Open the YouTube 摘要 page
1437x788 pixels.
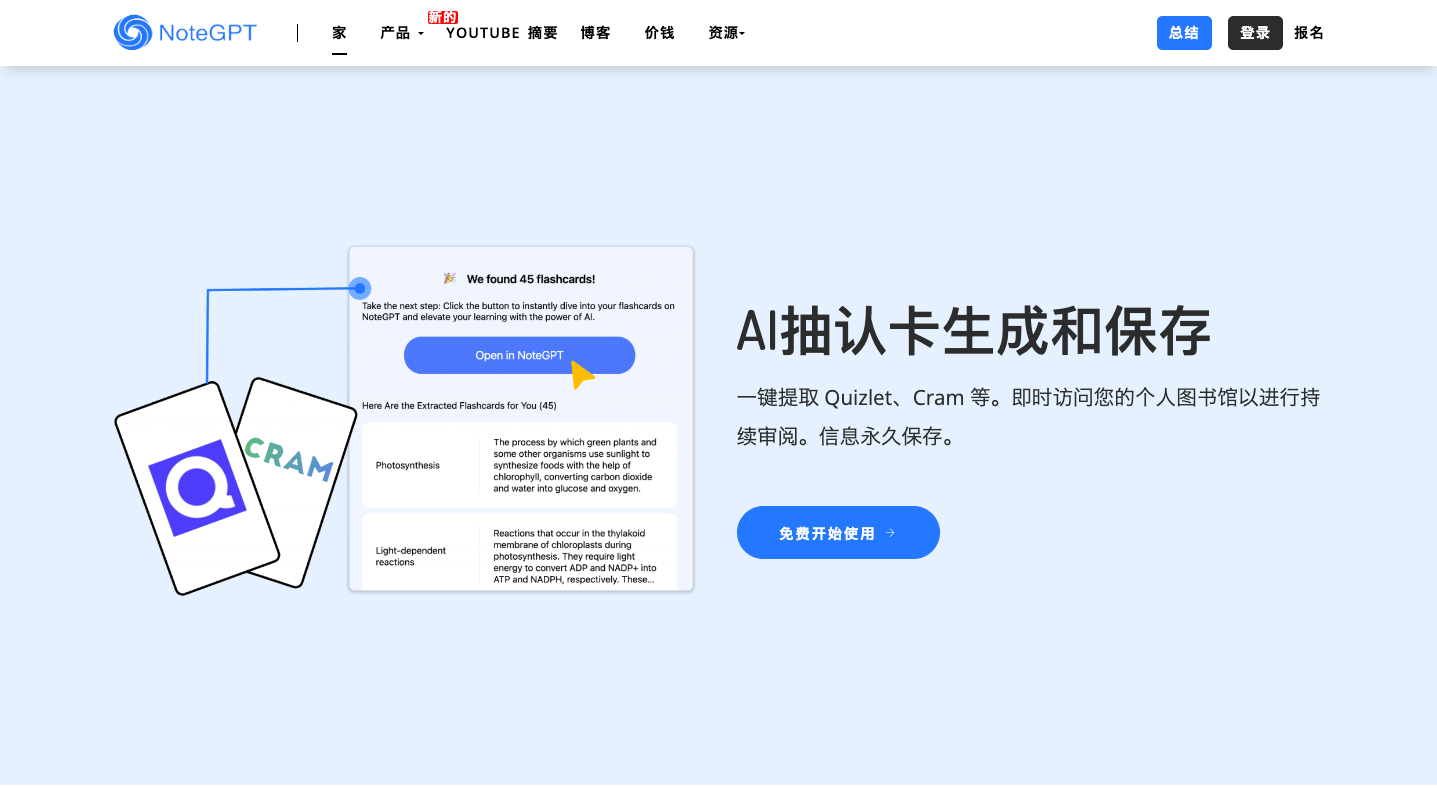(501, 33)
